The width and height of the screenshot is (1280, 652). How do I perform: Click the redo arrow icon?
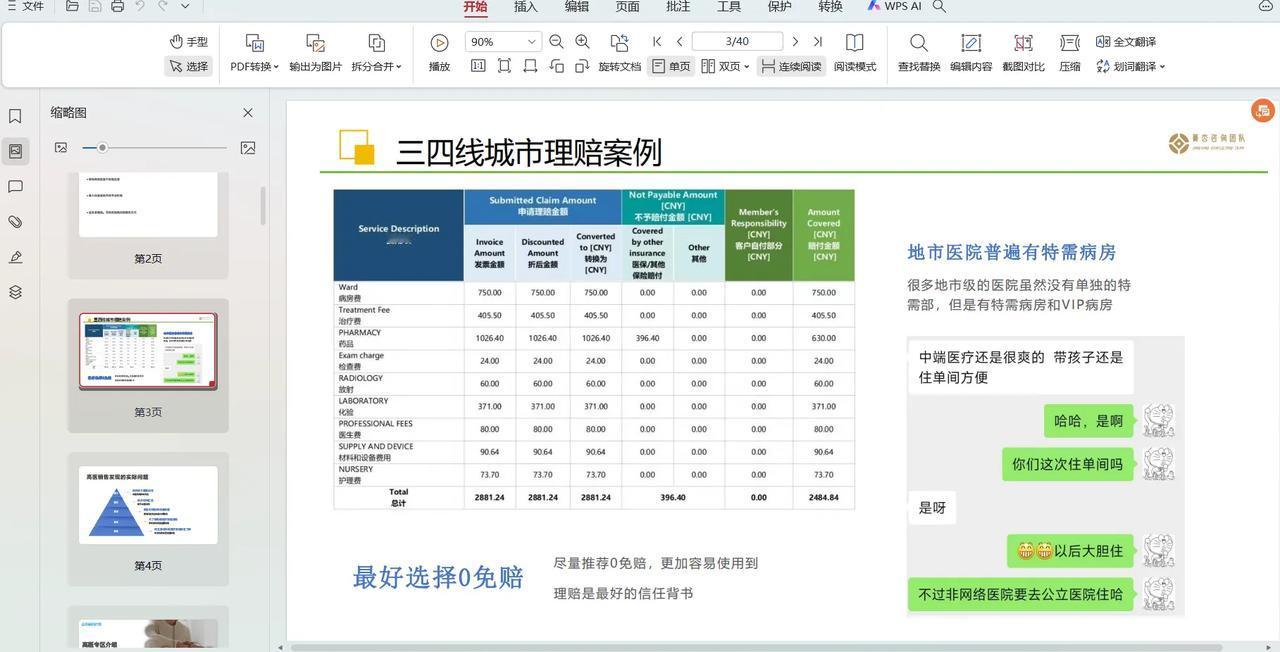point(162,6)
